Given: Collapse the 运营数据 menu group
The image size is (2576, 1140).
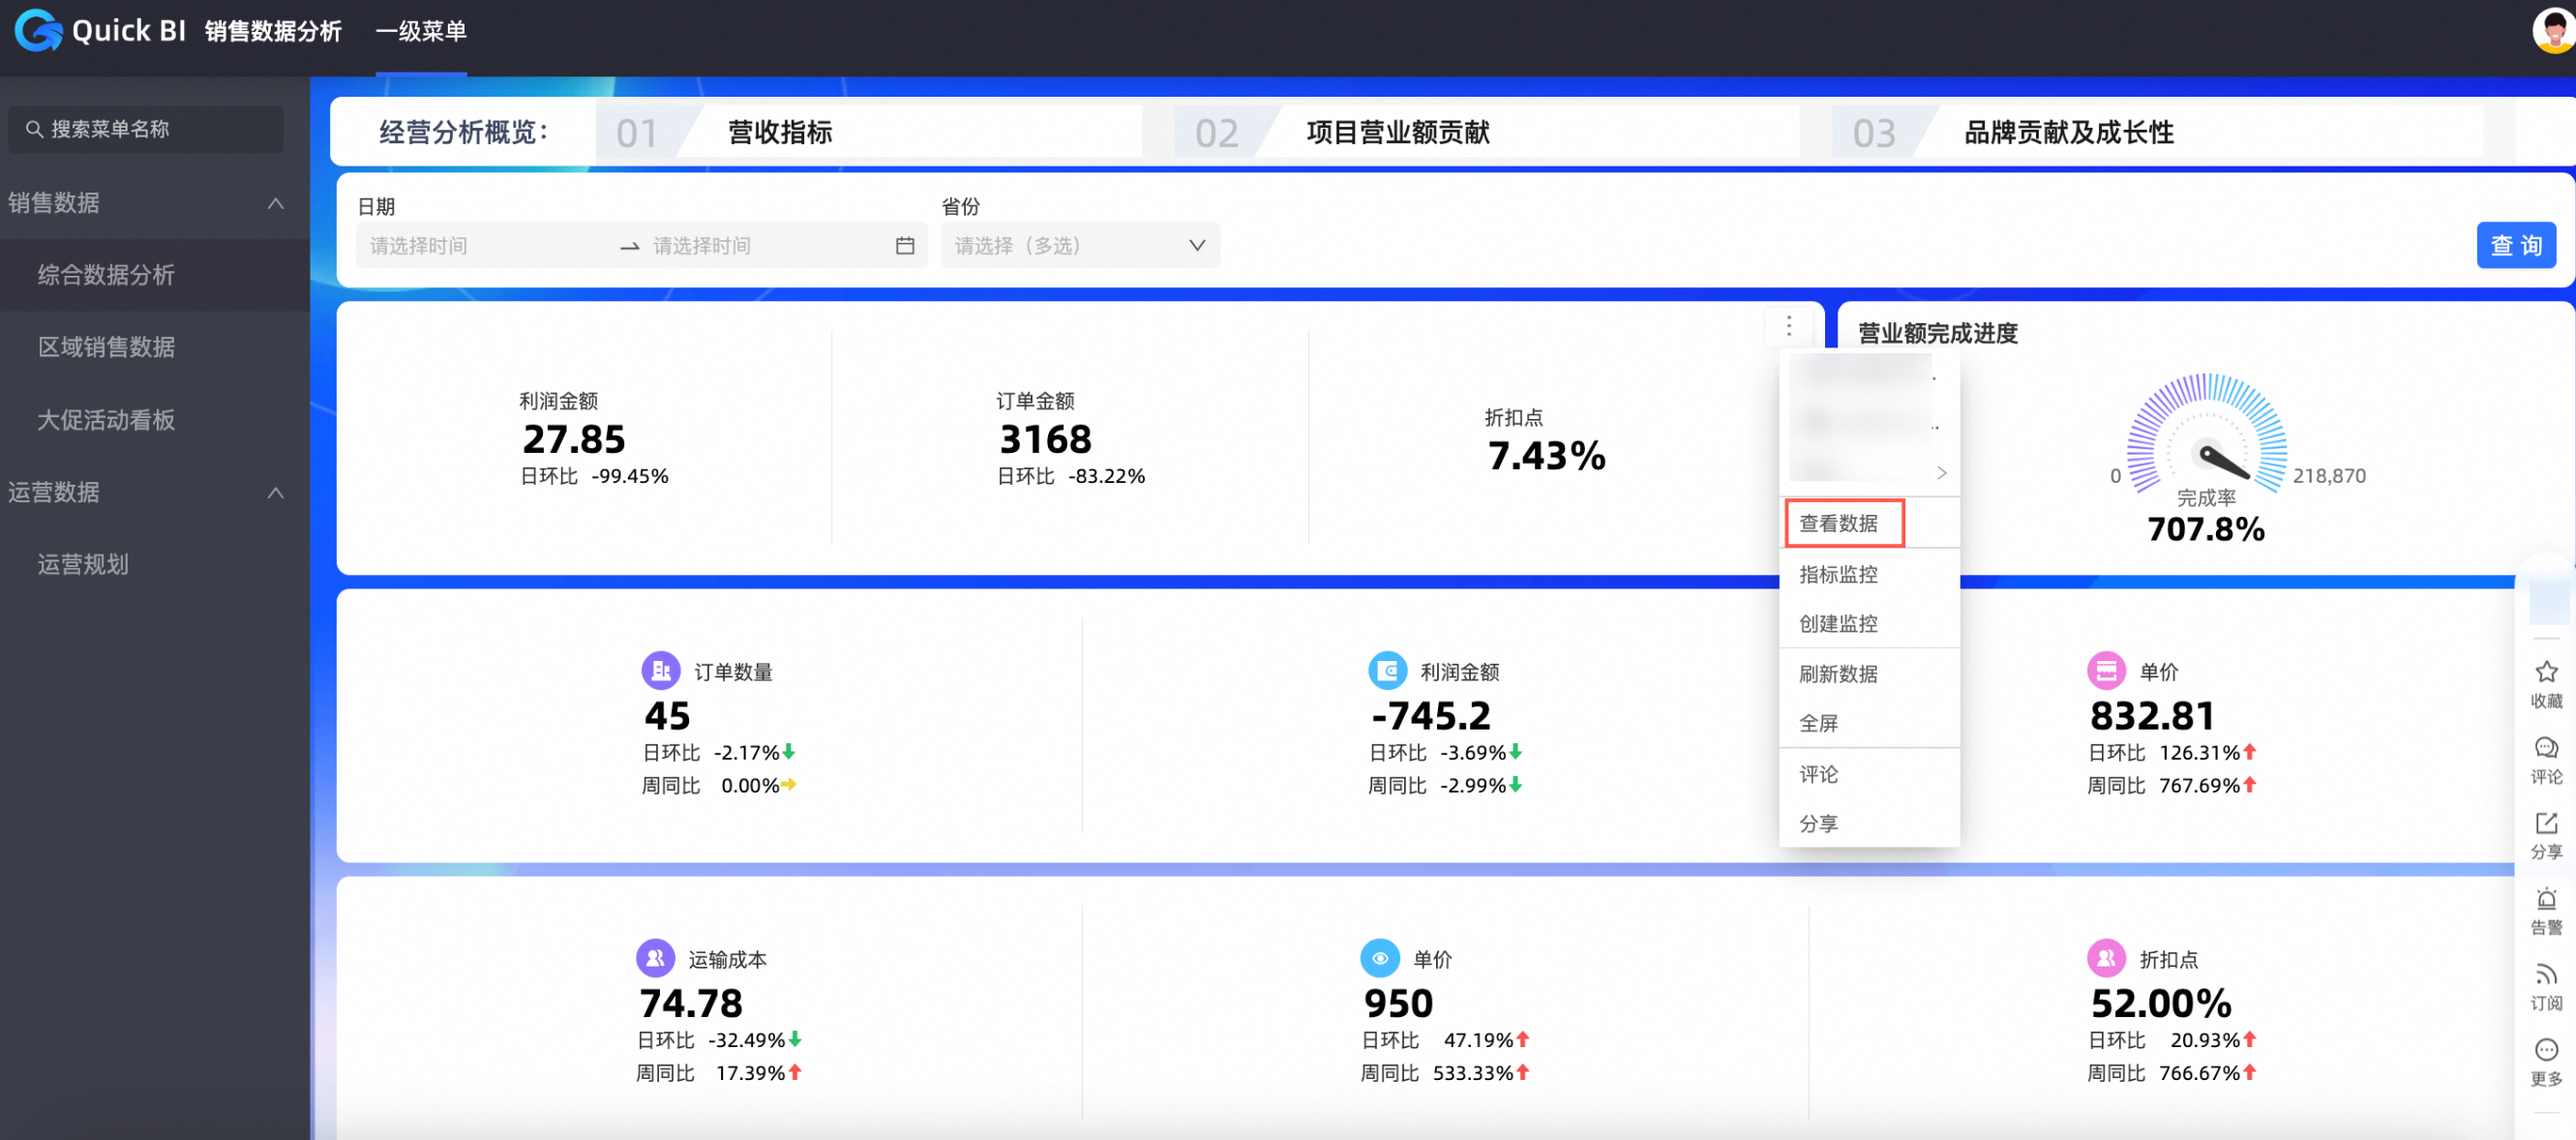Looking at the screenshot, I should (275, 493).
